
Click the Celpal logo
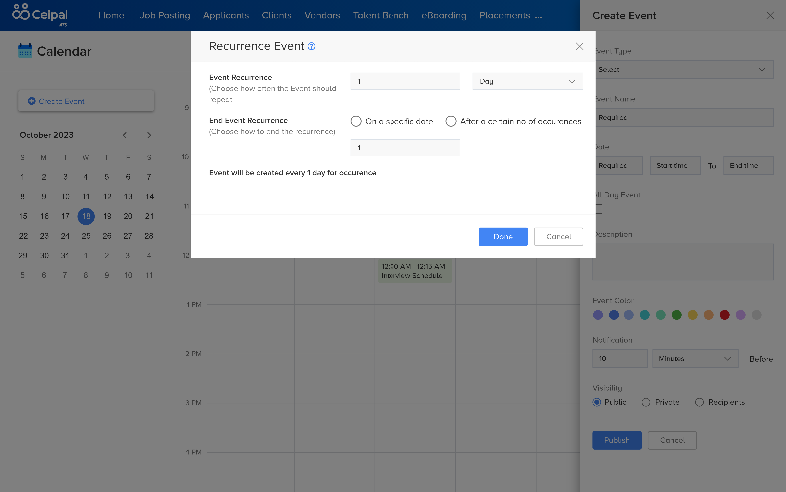point(40,15)
